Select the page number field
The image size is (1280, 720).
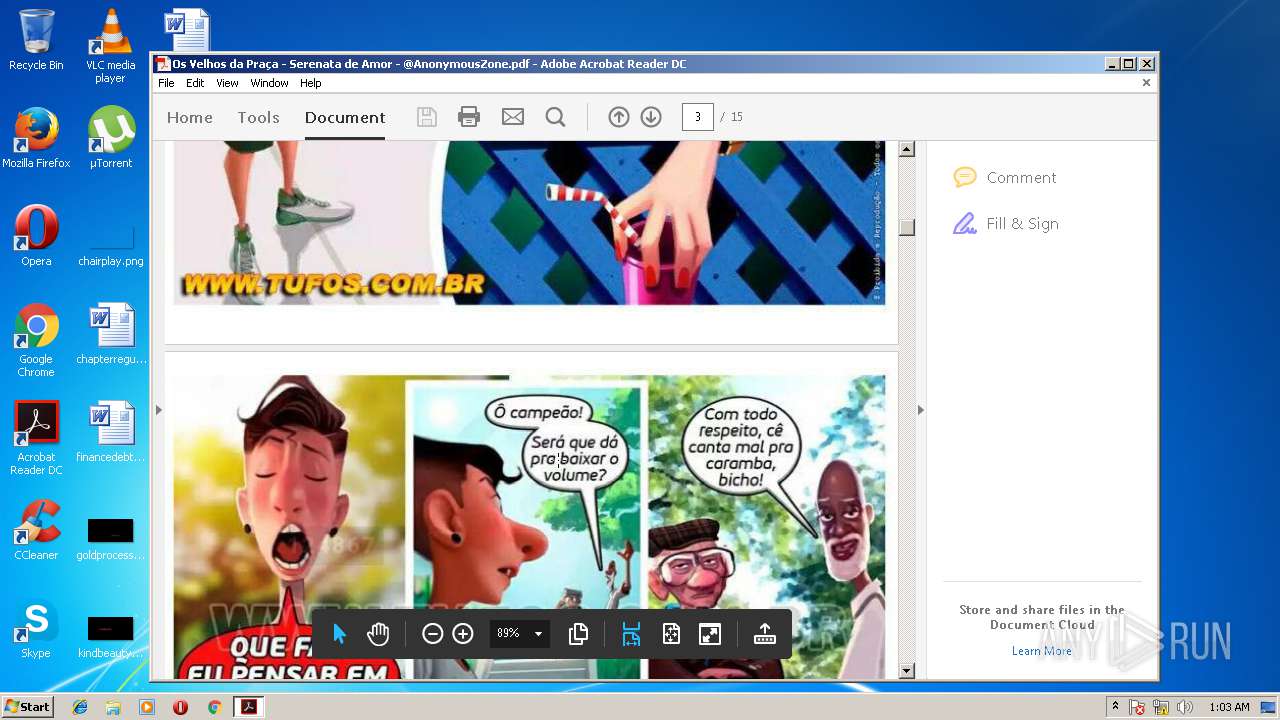tap(698, 117)
